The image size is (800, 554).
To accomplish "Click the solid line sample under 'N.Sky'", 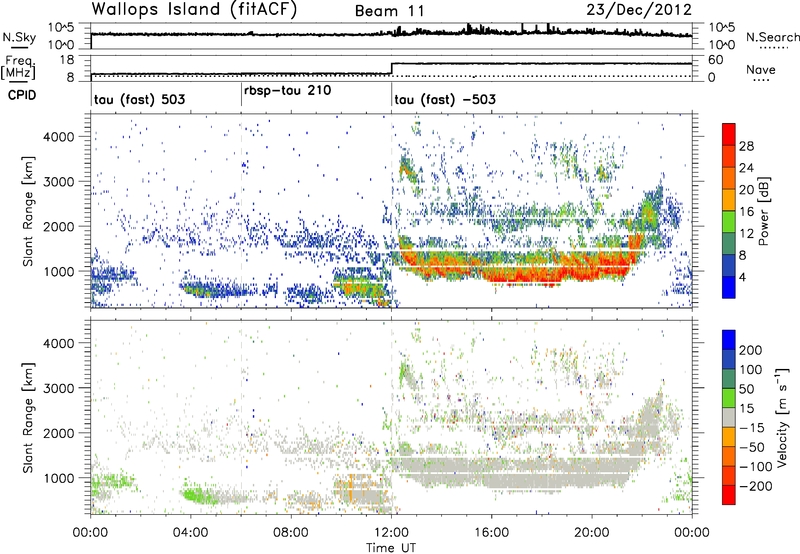I will coord(19,47).
